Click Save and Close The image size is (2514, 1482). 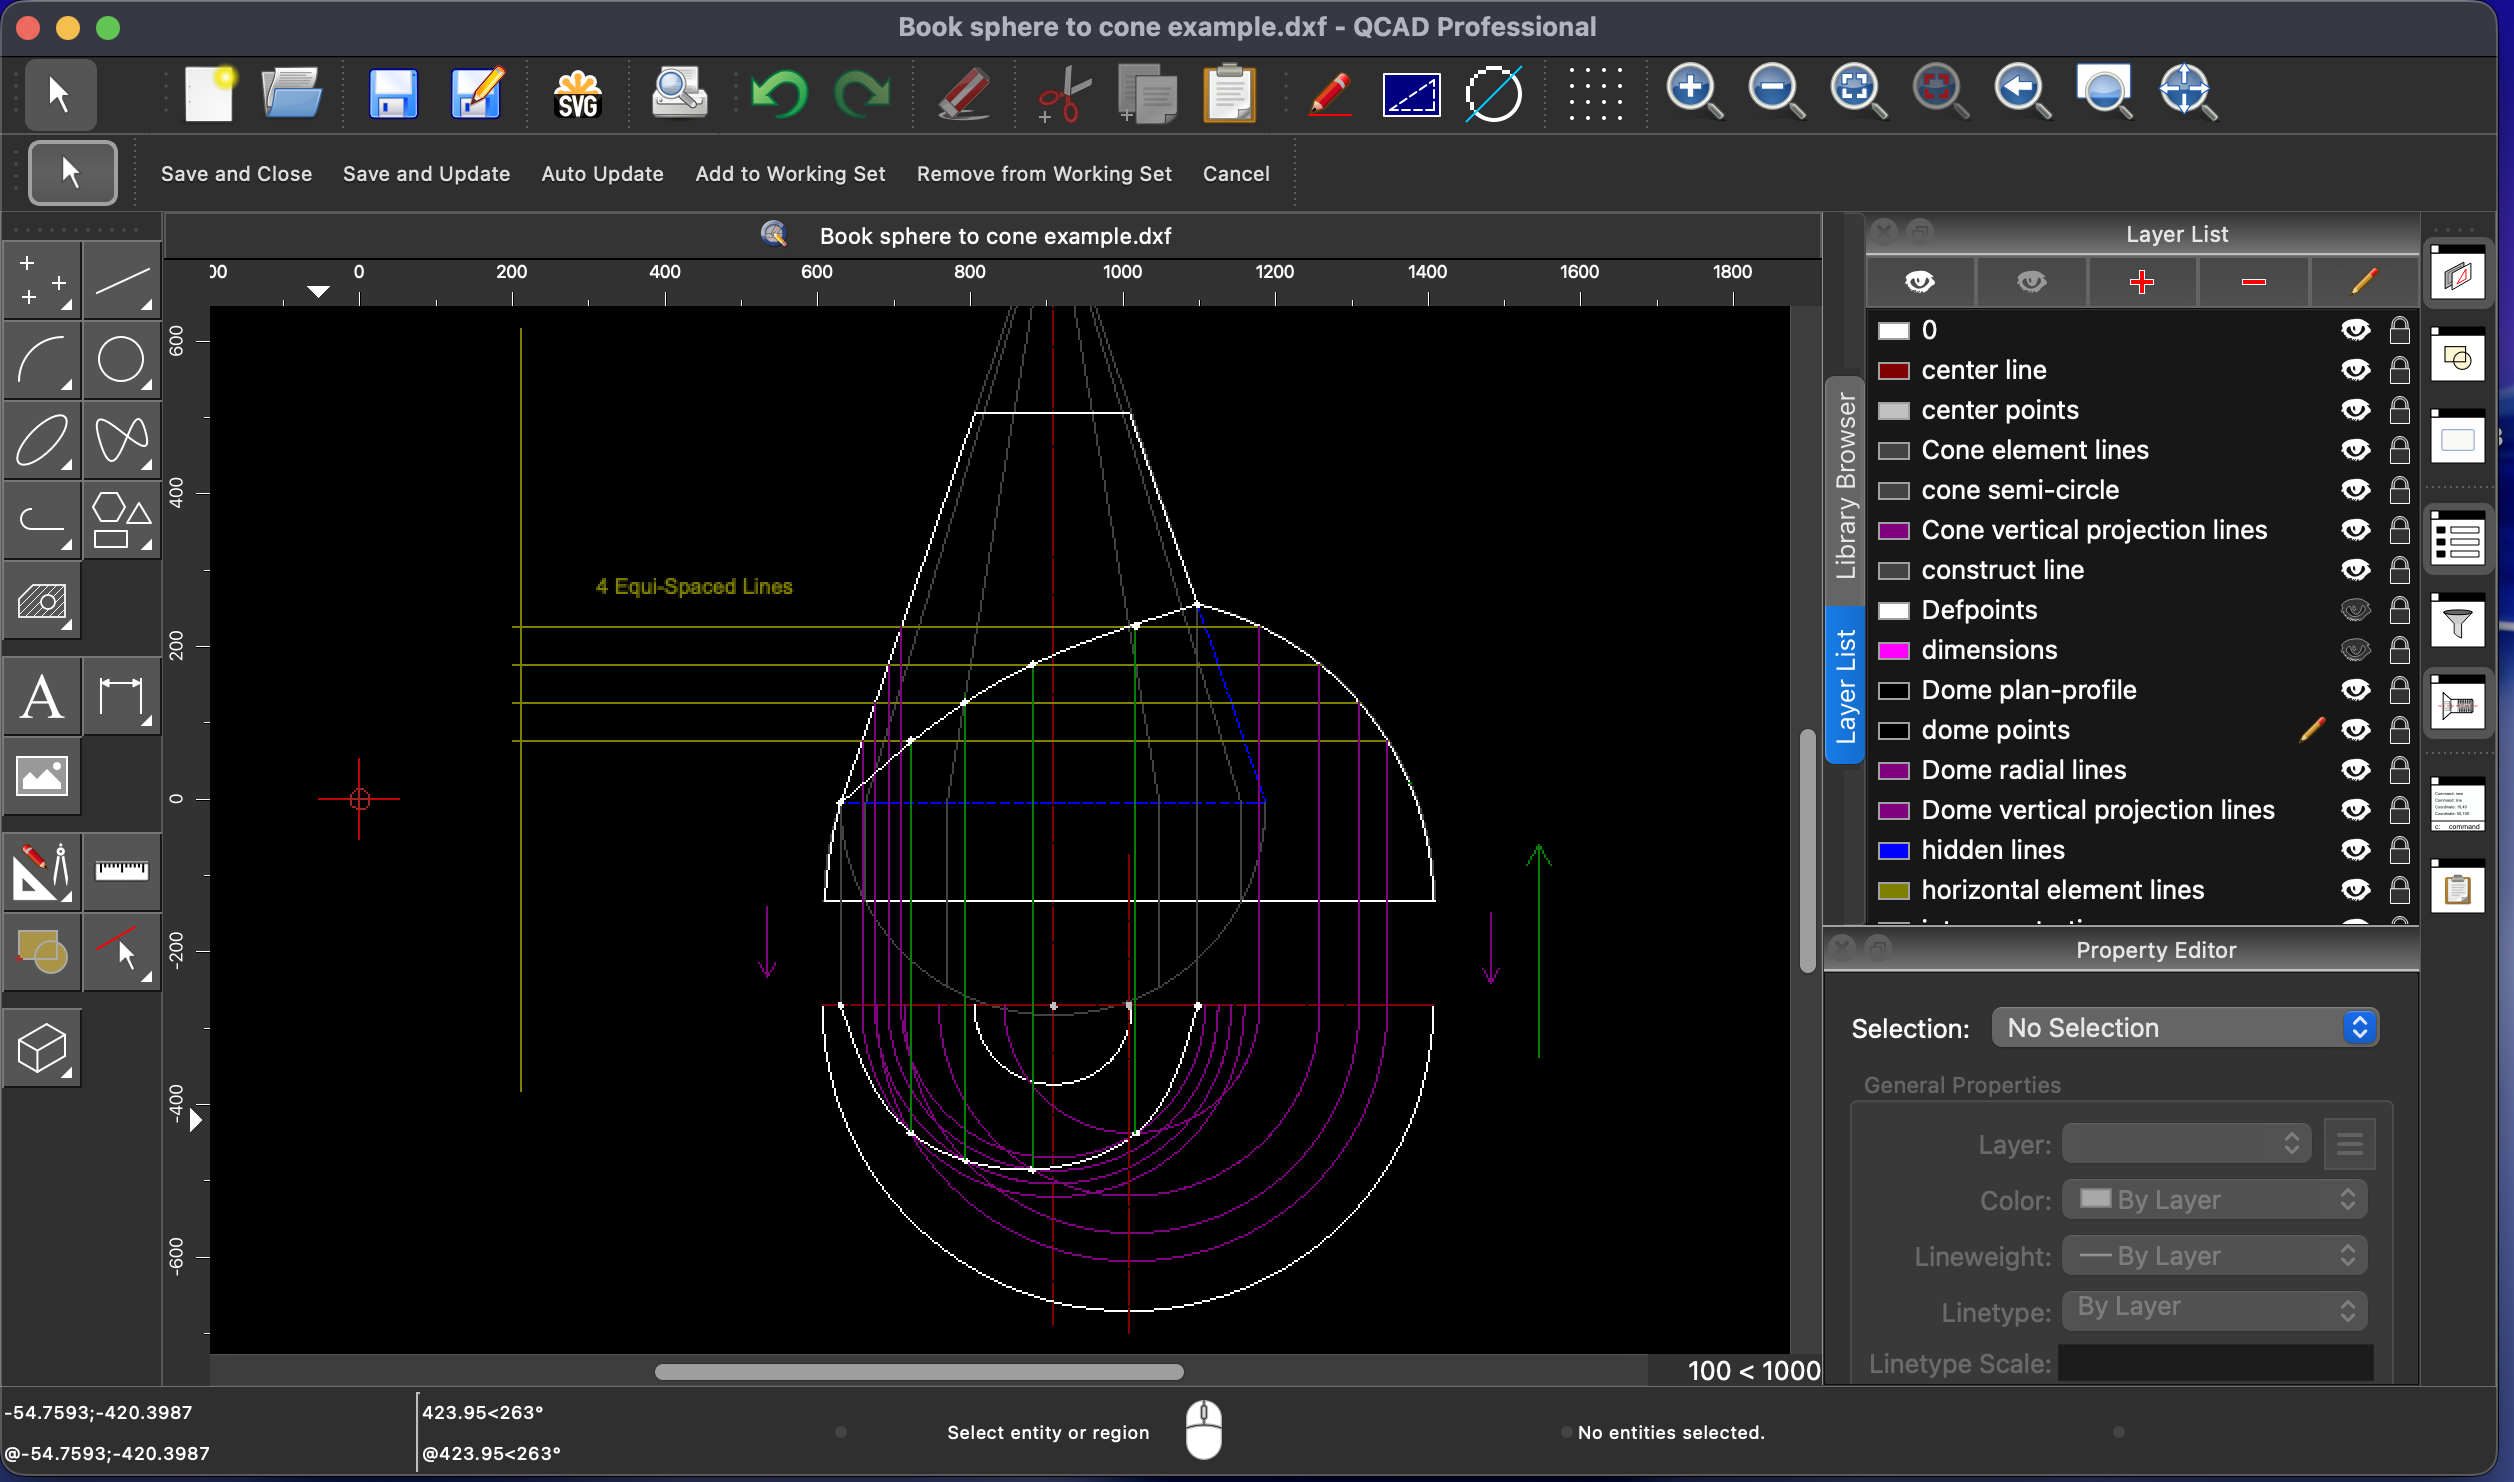click(236, 174)
